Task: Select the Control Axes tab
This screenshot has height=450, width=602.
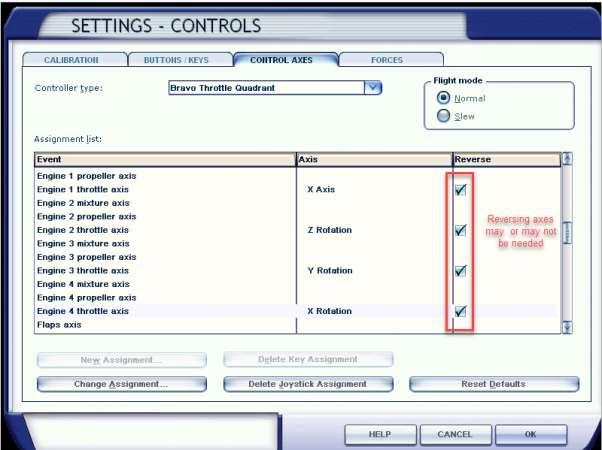Action: point(285,60)
